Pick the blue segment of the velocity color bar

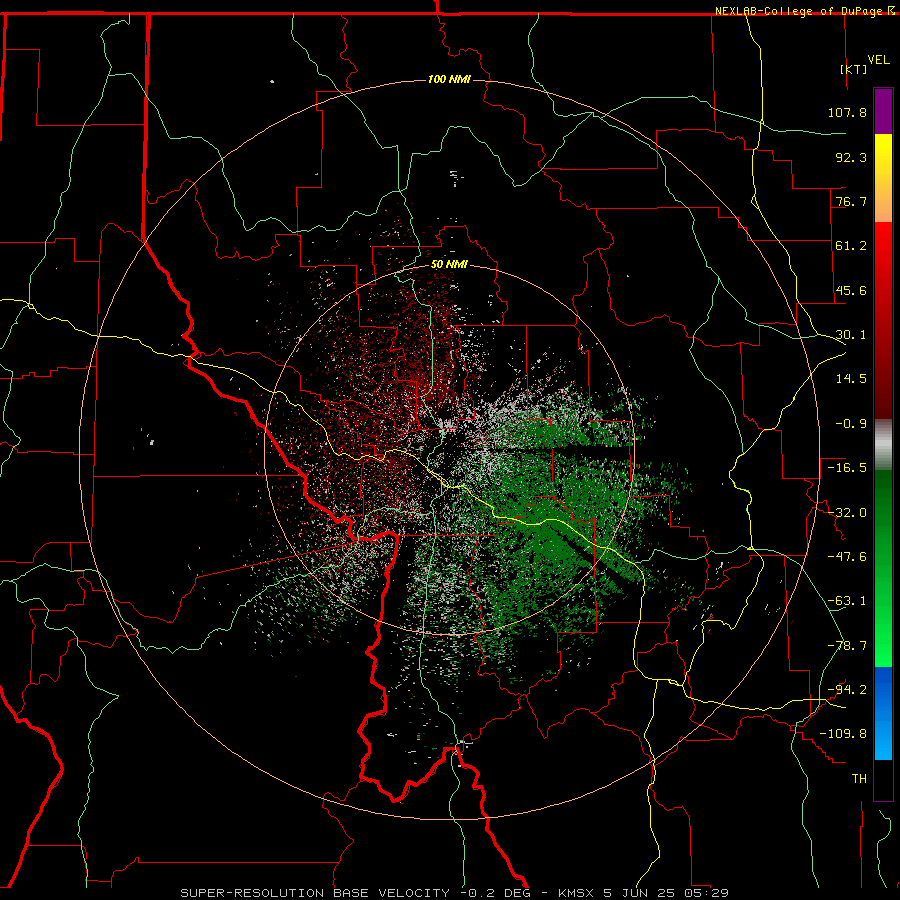point(883,713)
